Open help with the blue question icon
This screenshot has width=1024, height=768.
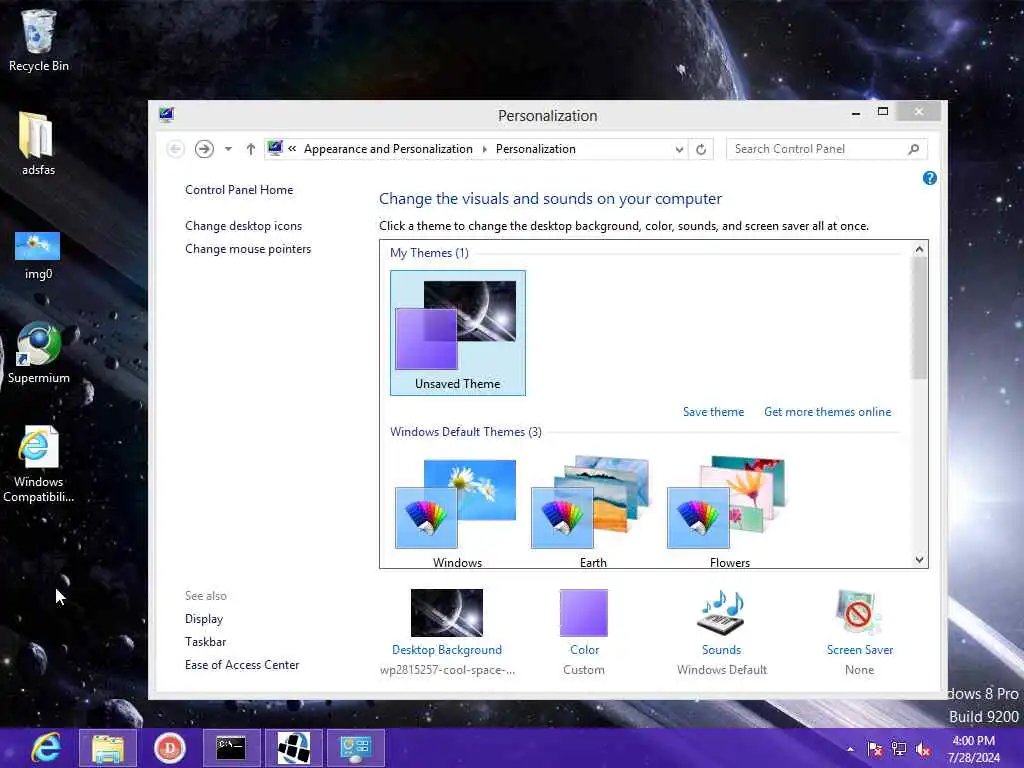click(x=930, y=178)
